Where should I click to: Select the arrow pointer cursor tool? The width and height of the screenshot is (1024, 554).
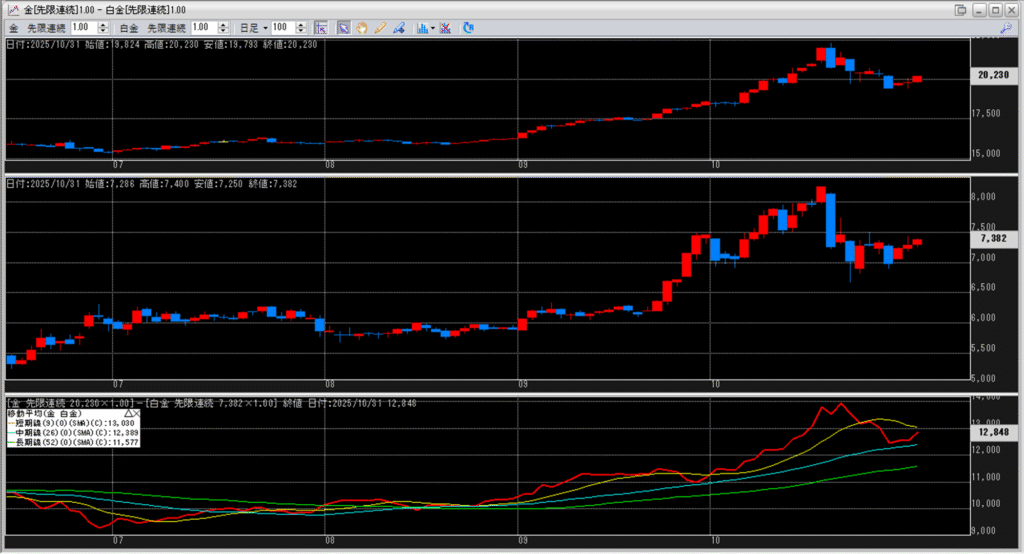pyautogui.click(x=343, y=27)
